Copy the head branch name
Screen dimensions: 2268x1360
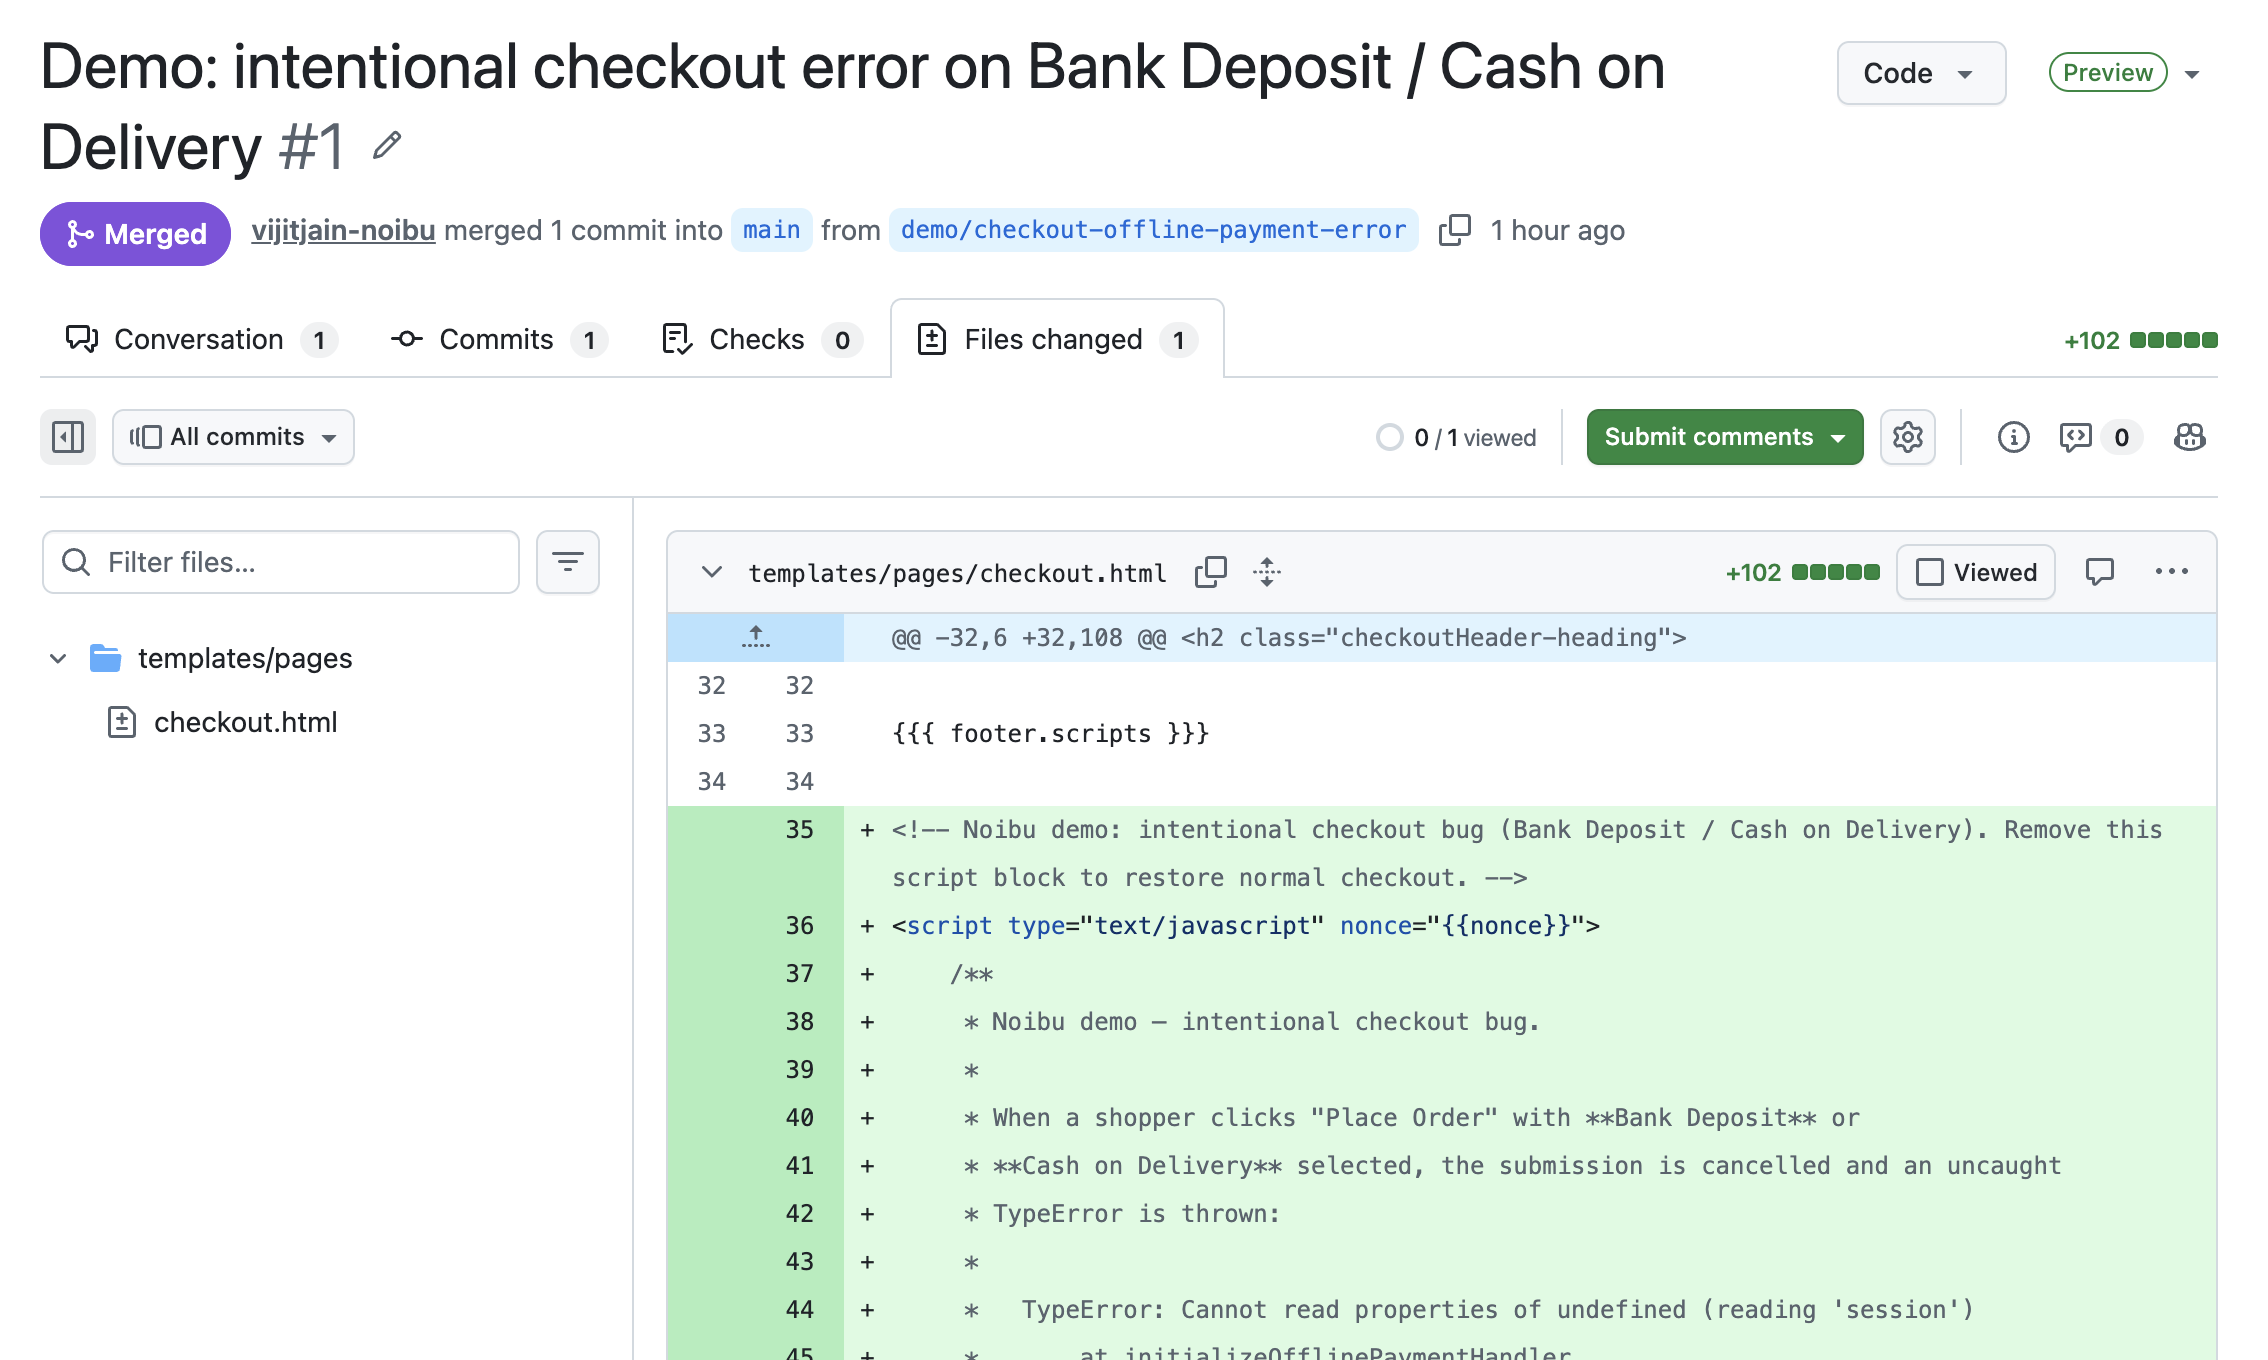tap(1454, 231)
